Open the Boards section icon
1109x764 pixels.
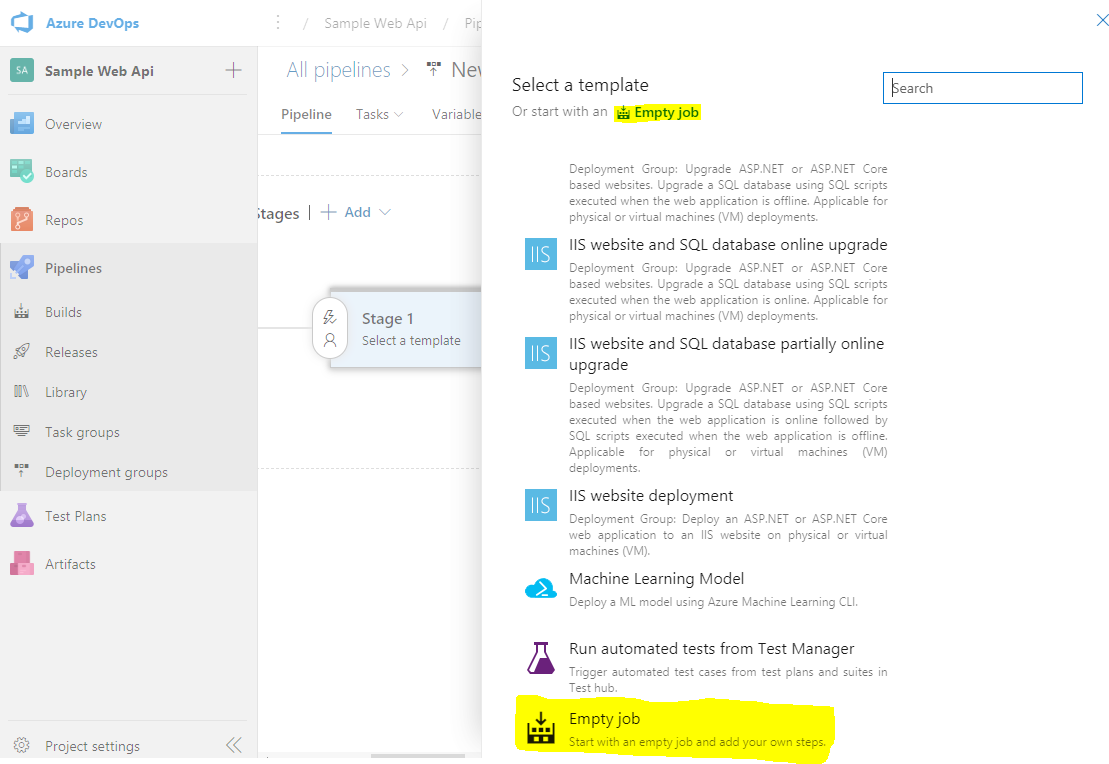pyautogui.click(x=22, y=172)
